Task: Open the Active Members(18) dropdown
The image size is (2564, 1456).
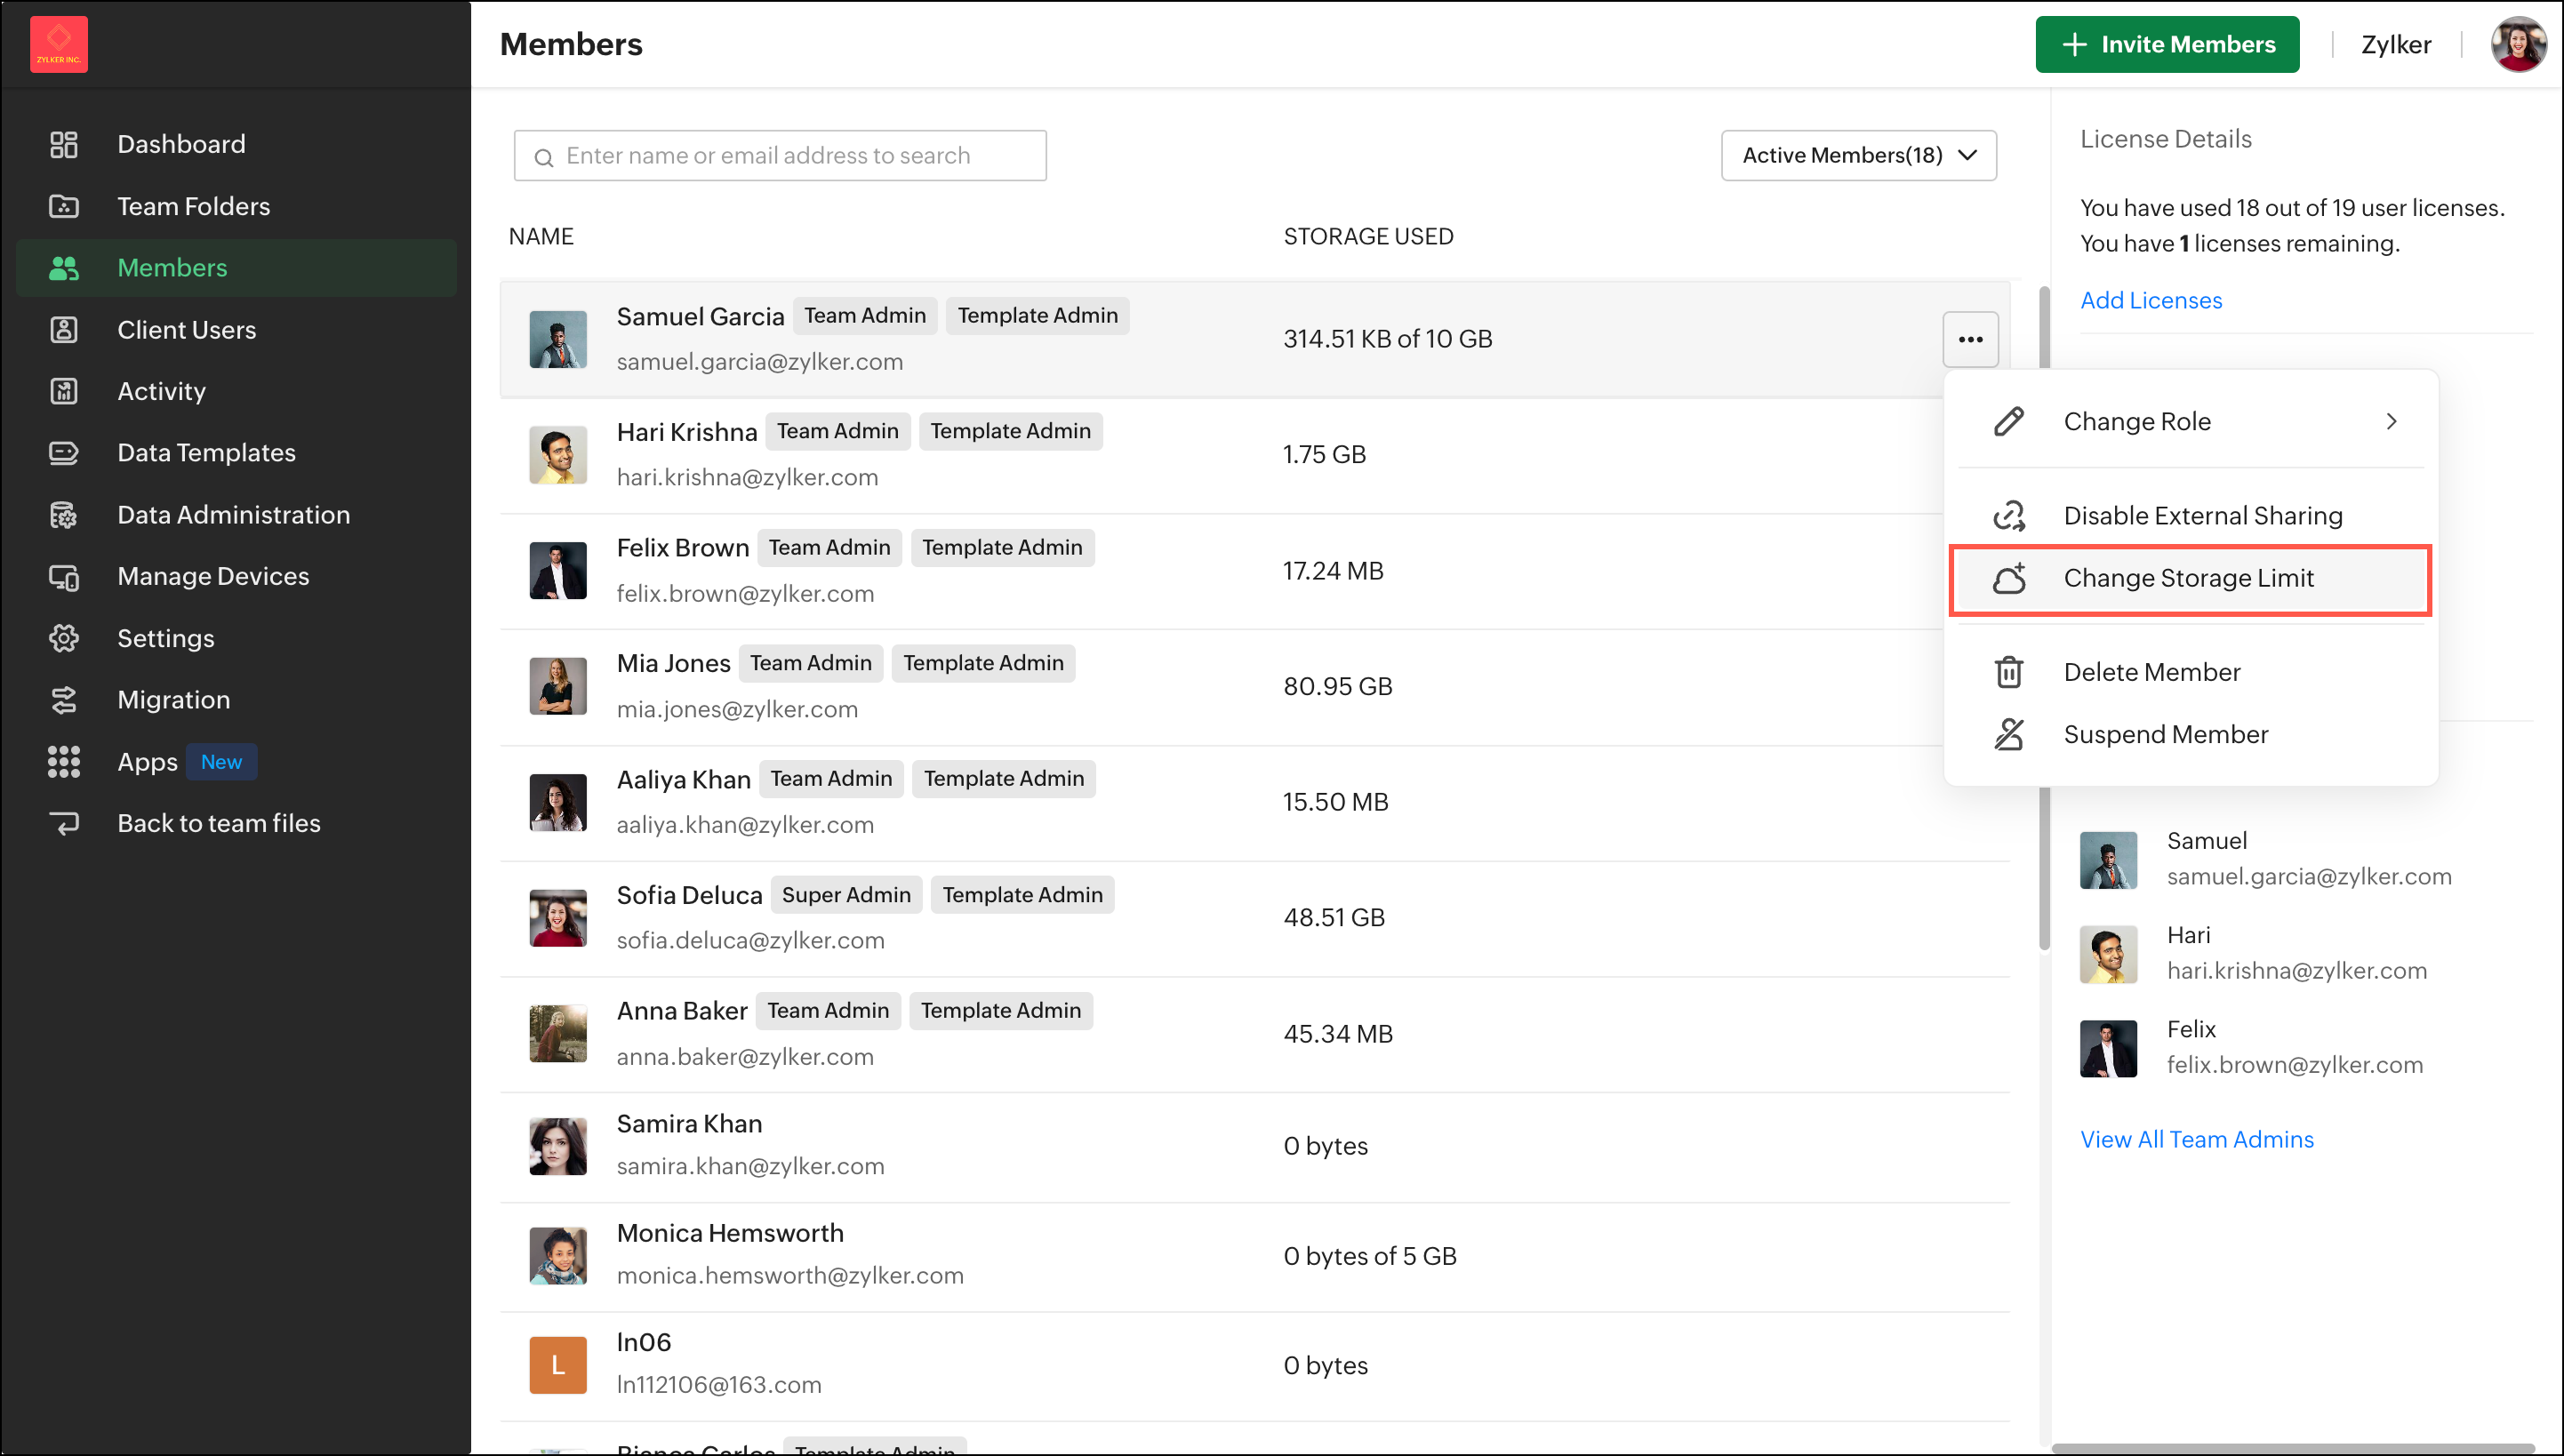Action: [x=1858, y=155]
